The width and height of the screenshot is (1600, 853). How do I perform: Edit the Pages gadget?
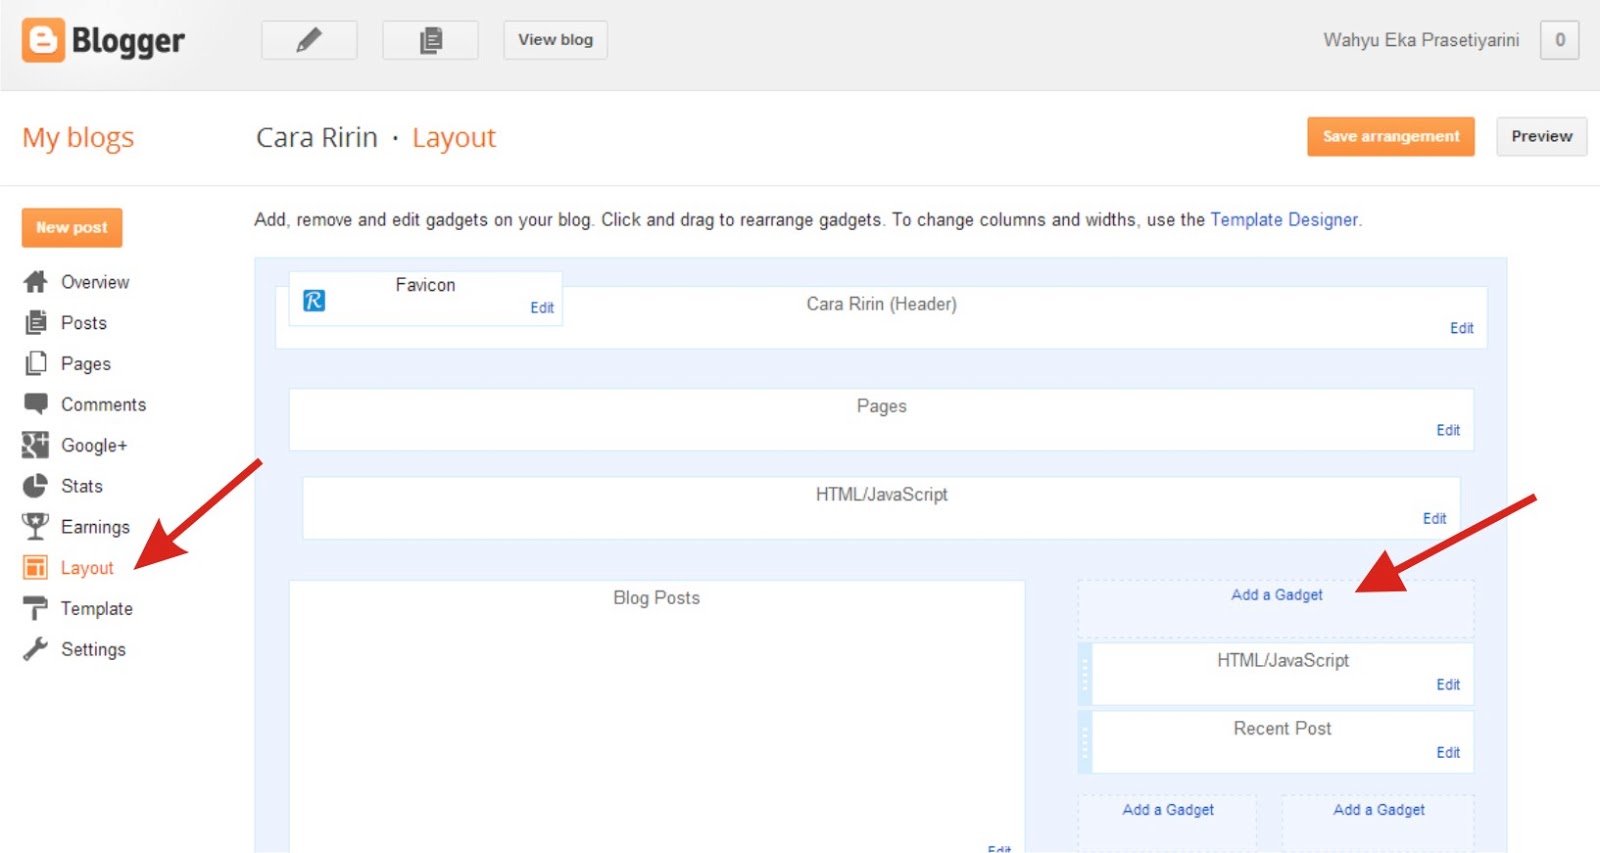pos(1448,430)
